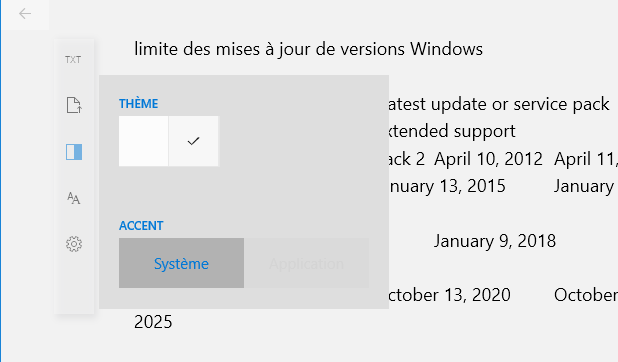Image resolution: width=618 pixels, height=362 pixels.
Task: Click the export document icon in the sidebar
Action: (74, 105)
